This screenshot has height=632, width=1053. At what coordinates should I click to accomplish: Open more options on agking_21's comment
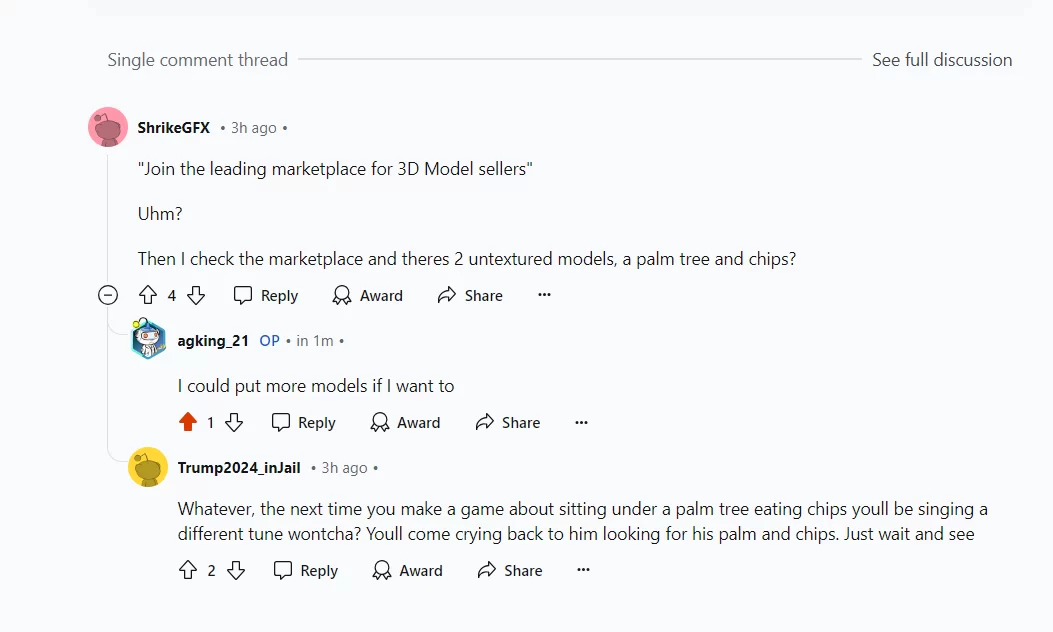[x=582, y=422]
